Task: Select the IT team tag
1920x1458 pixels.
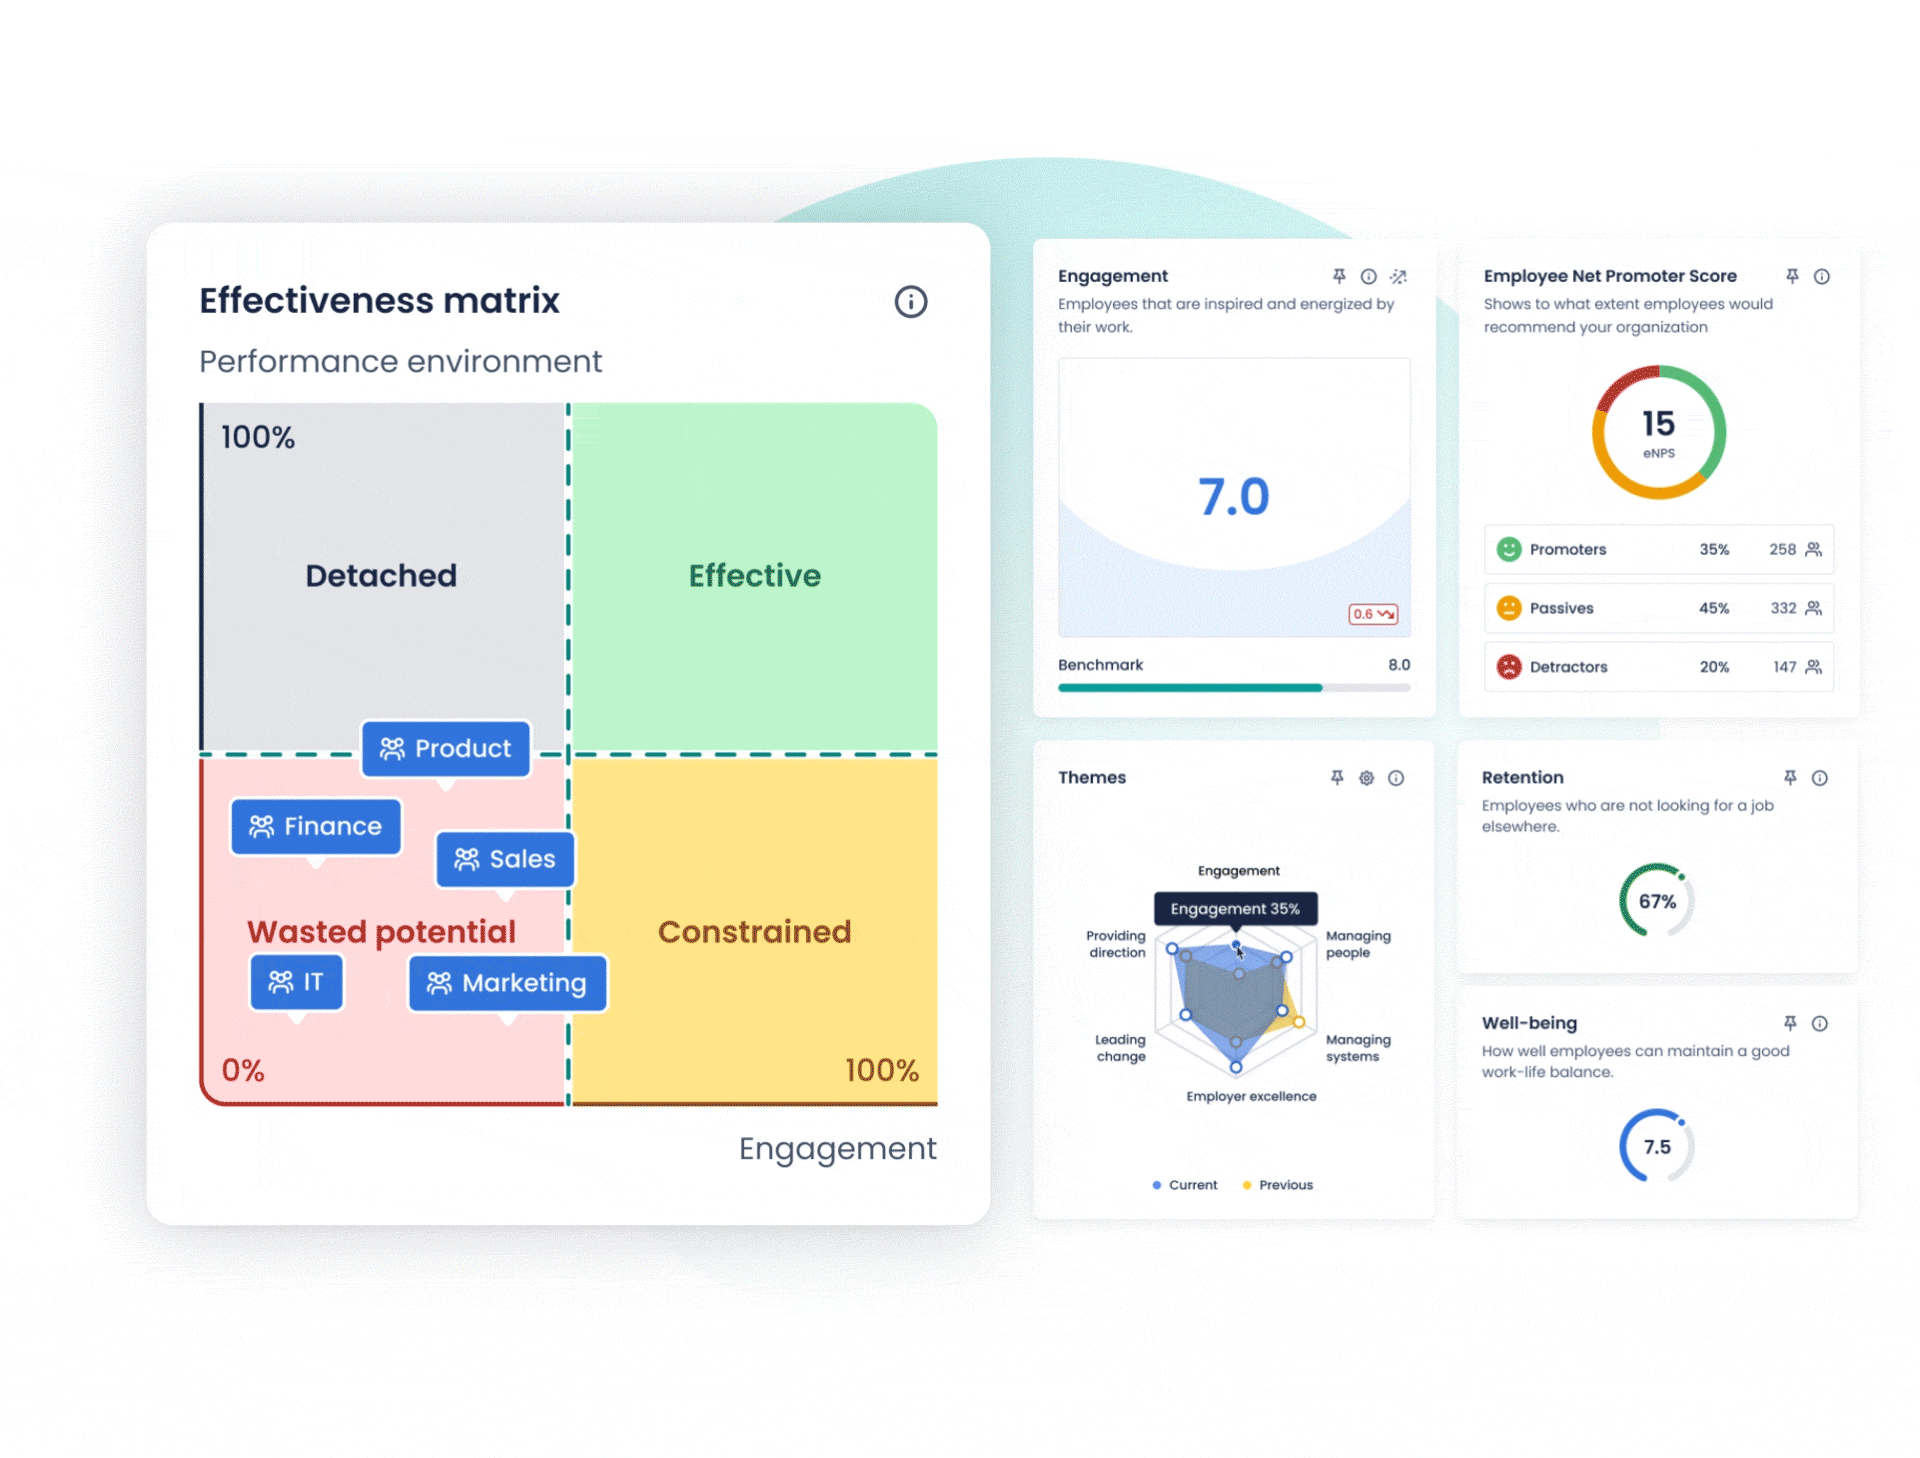Action: point(297,982)
